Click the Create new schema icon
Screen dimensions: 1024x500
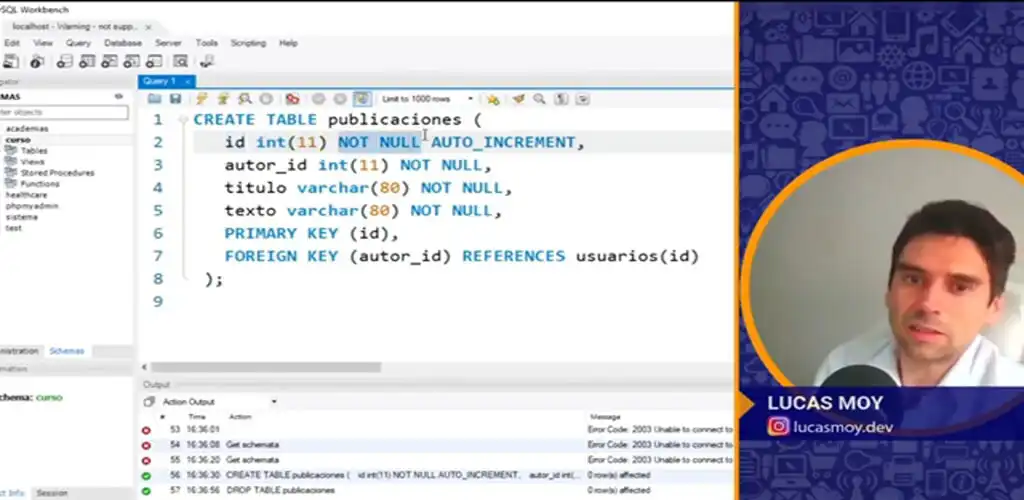(x=64, y=61)
